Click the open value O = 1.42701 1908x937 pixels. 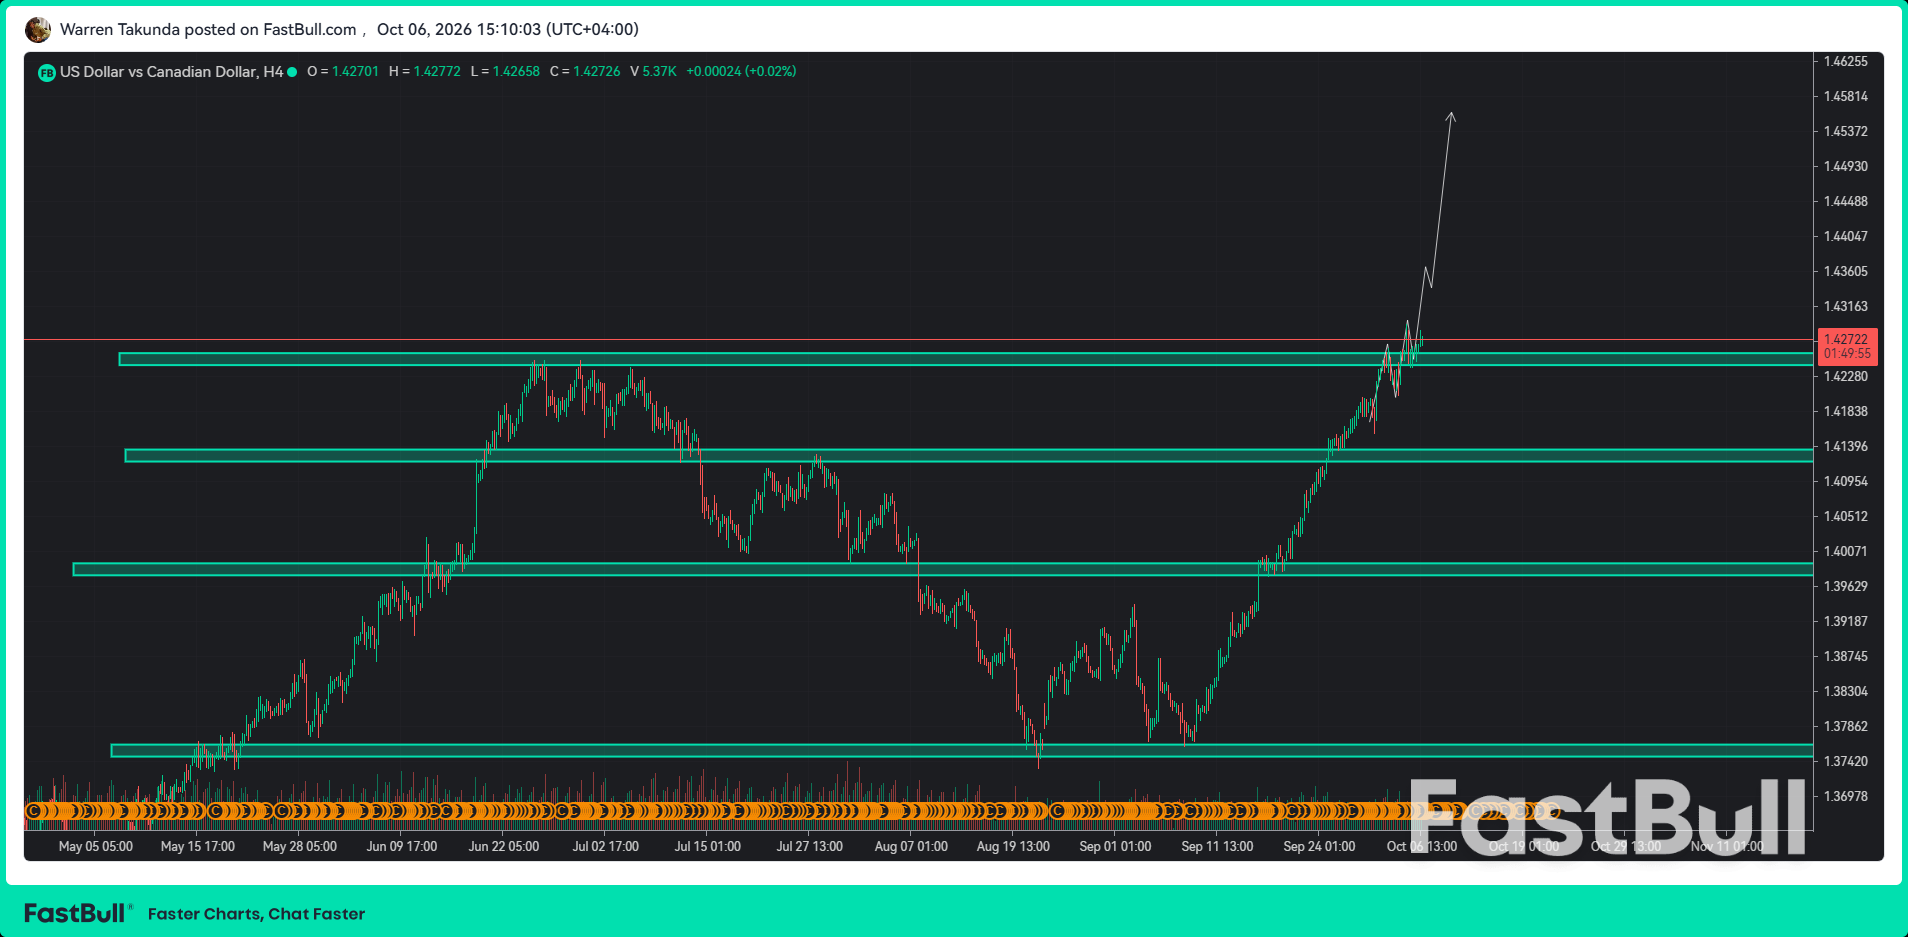point(343,72)
